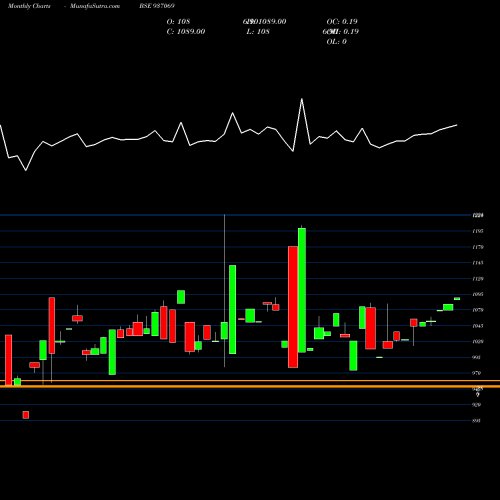Click the 'OL: 0' value

pos(336,42)
